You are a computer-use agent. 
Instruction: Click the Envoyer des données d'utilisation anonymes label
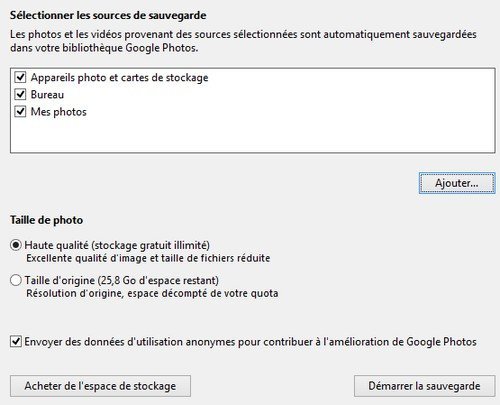[x=250, y=342]
